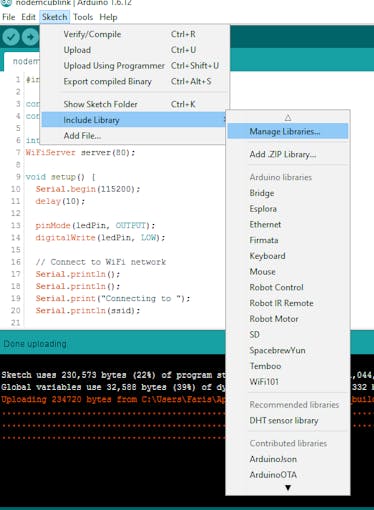Screen dimensions: 374x510
Task: Include the Bridge library
Action: pyautogui.click(x=288, y=193)
